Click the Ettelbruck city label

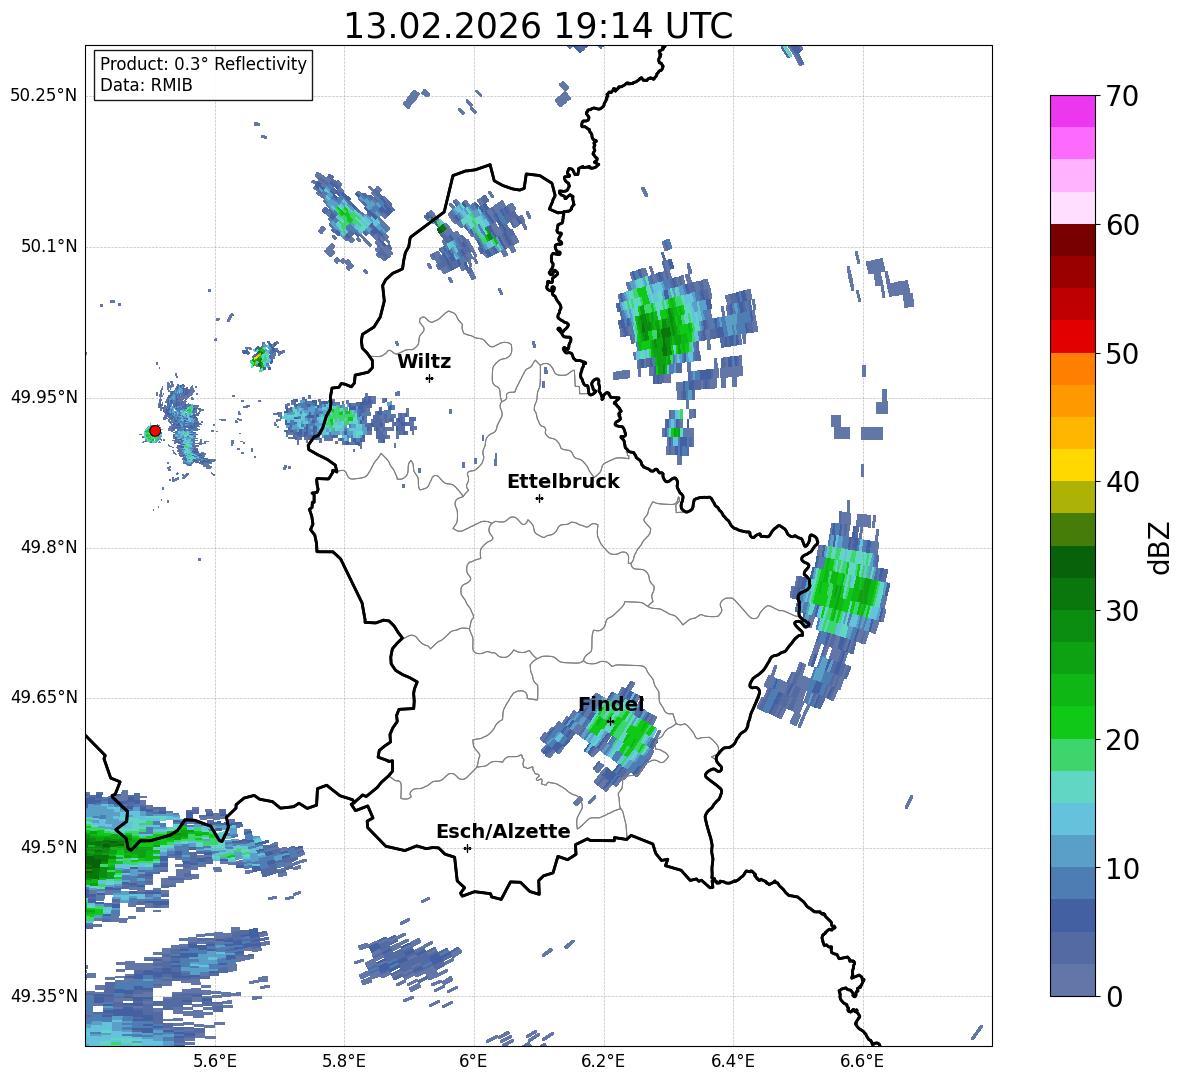[x=563, y=482]
